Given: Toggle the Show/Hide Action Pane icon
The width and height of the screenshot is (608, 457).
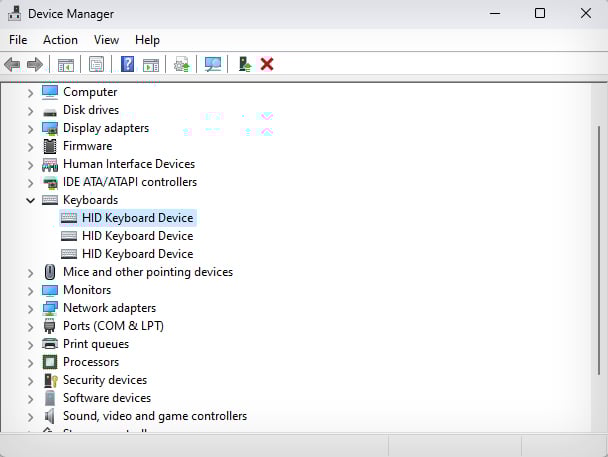Looking at the screenshot, I should (151, 64).
